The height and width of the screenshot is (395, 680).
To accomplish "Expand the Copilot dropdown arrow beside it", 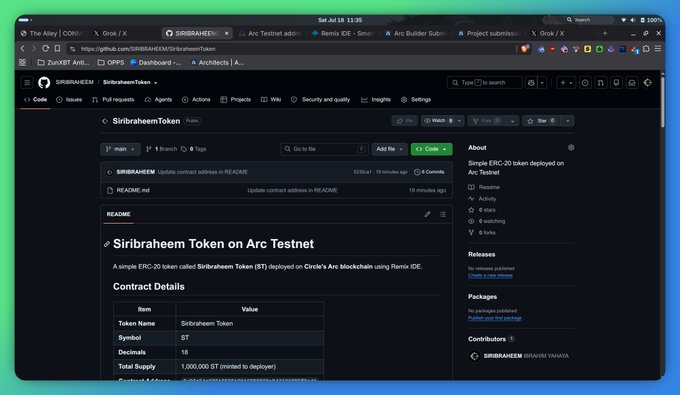I will point(542,82).
